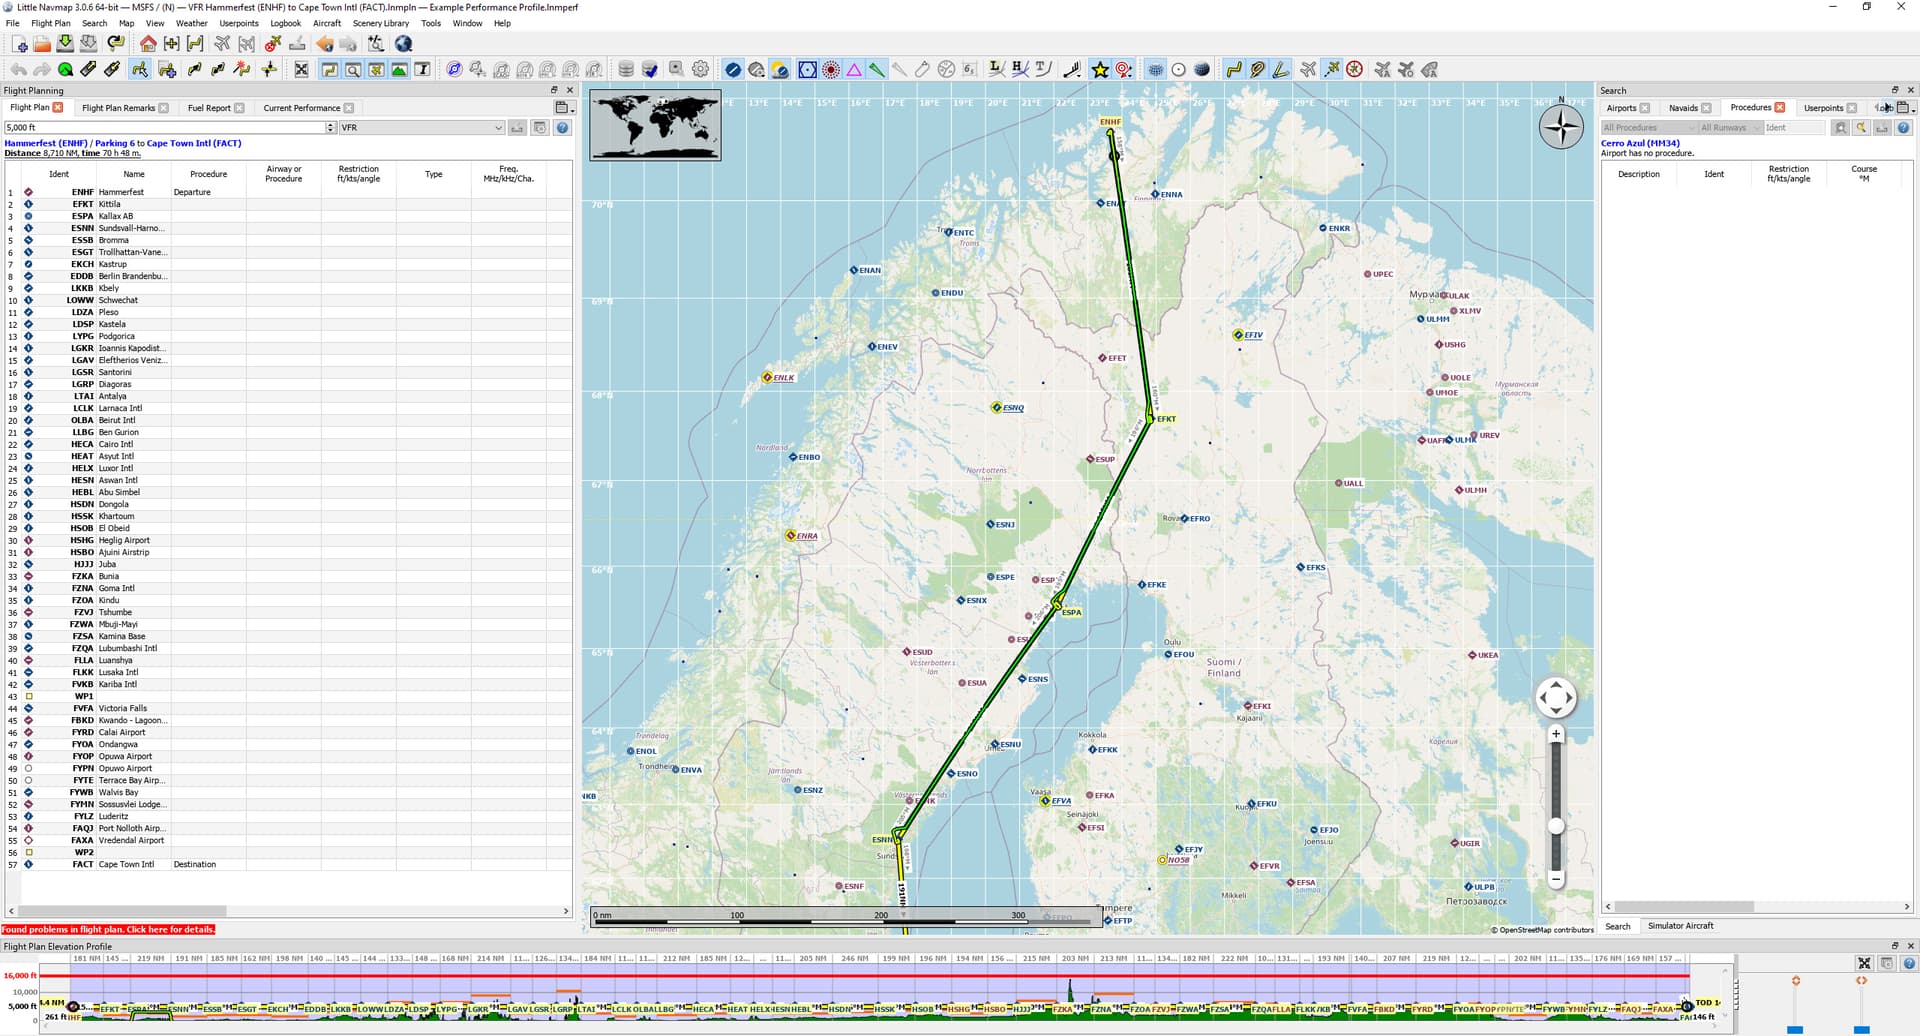Click the new flight plan icon
The height and width of the screenshot is (1036, 1920).
(19, 44)
